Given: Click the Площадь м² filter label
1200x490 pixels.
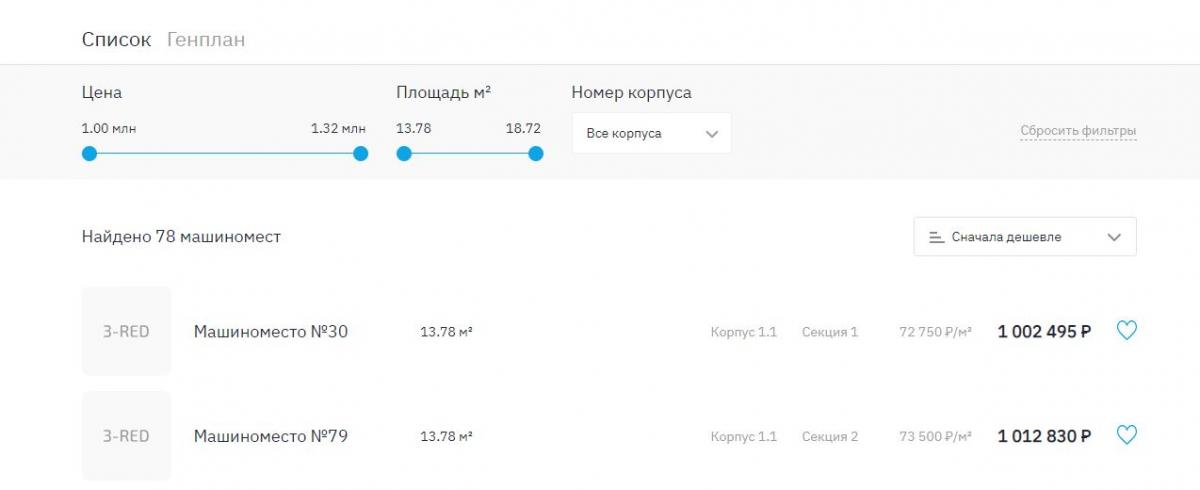Looking at the screenshot, I should (x=443, y=92).
